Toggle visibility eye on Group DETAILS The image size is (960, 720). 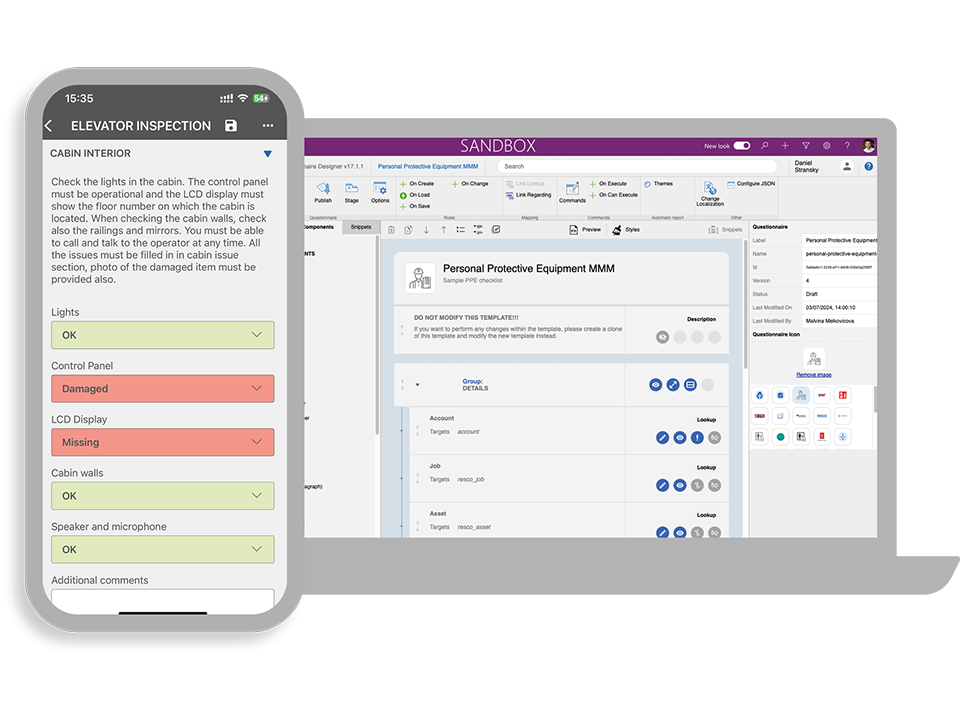656,385
